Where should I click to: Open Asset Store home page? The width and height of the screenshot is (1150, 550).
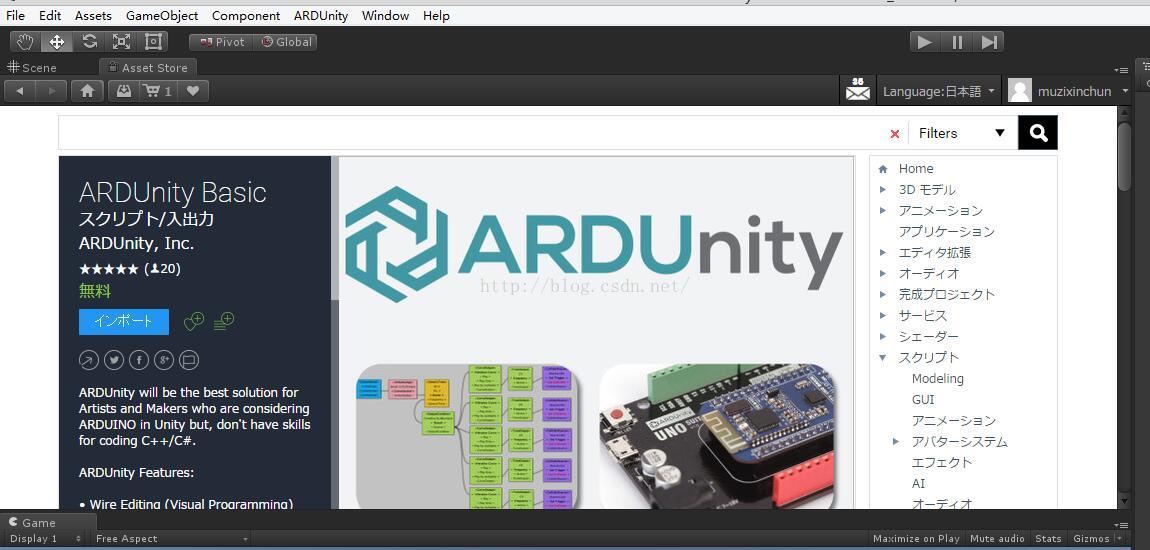(87, 91)
